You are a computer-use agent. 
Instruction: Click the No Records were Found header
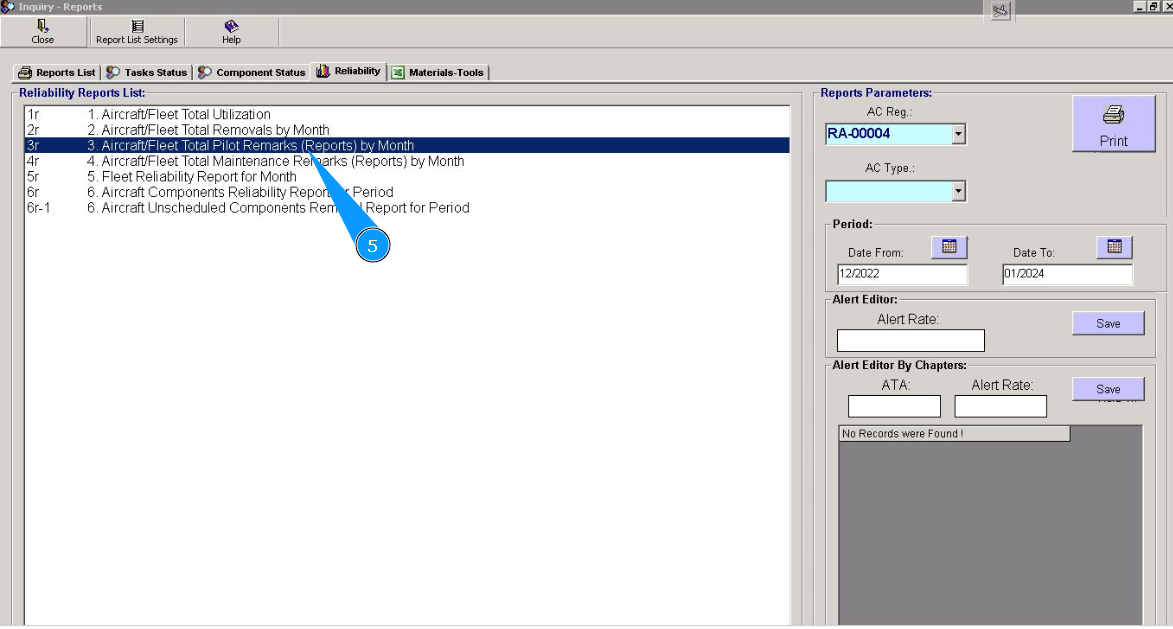(x=954, y=434)
